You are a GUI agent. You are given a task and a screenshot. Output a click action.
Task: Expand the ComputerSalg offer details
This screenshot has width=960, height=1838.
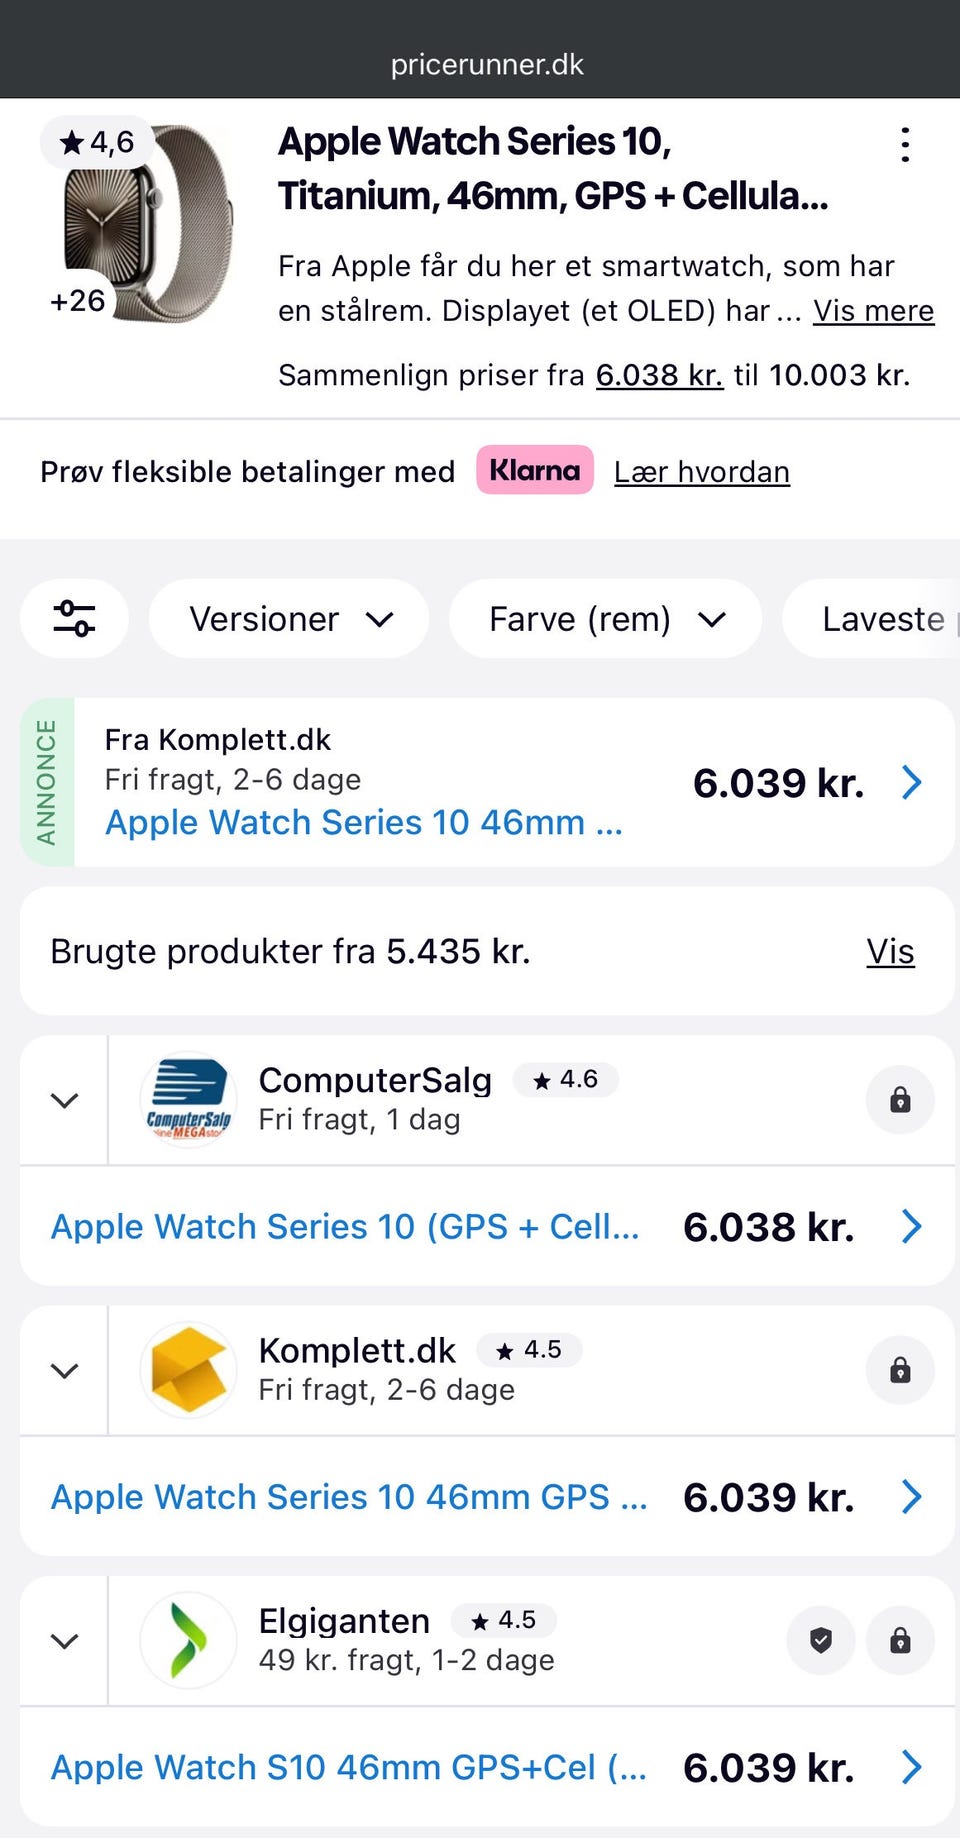pos(64,1100)
